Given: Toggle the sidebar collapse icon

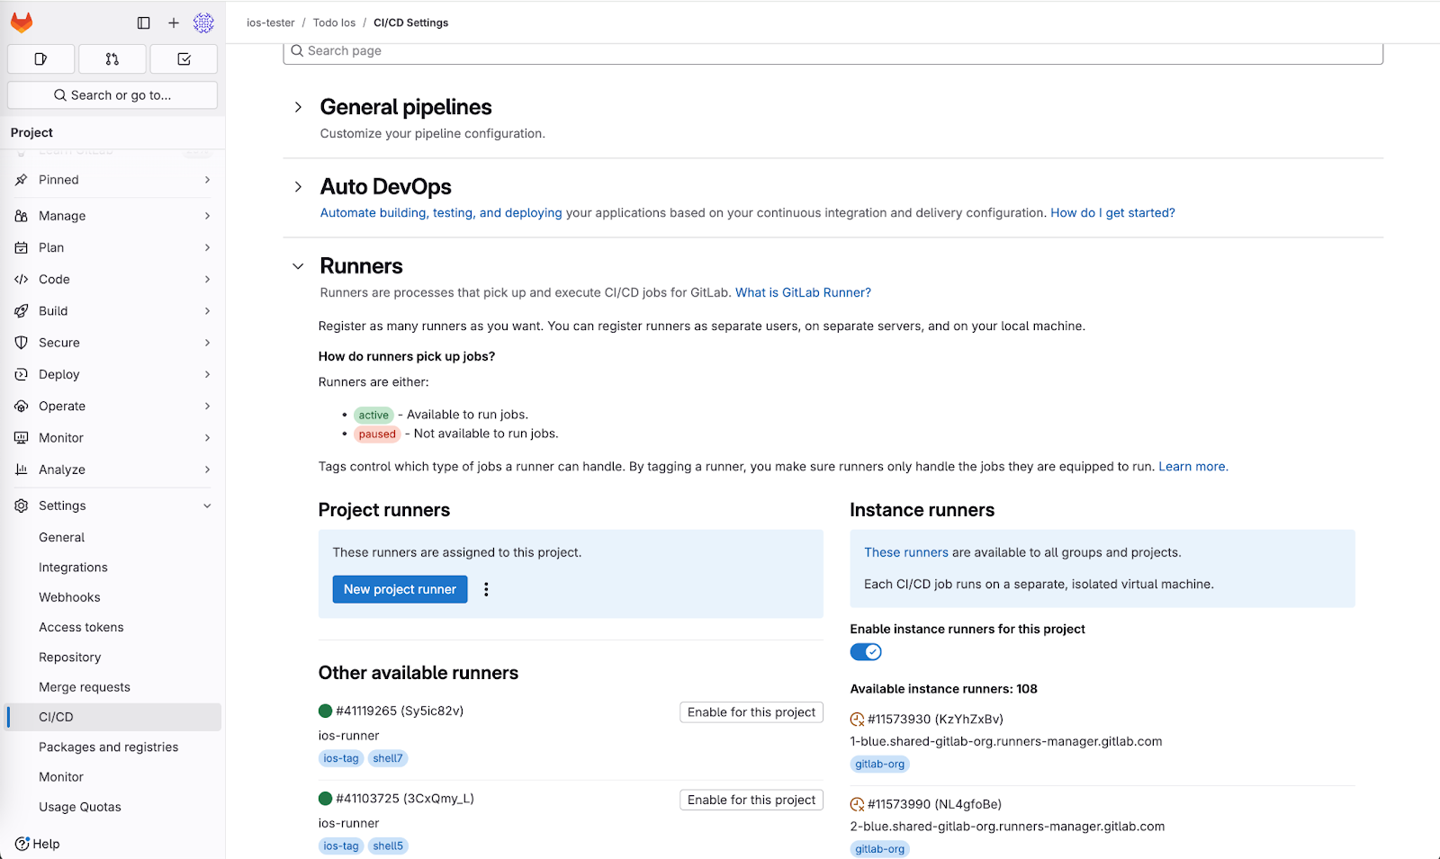Looking at the screenshot, I should pyautogui.click(x=143, y=22).
